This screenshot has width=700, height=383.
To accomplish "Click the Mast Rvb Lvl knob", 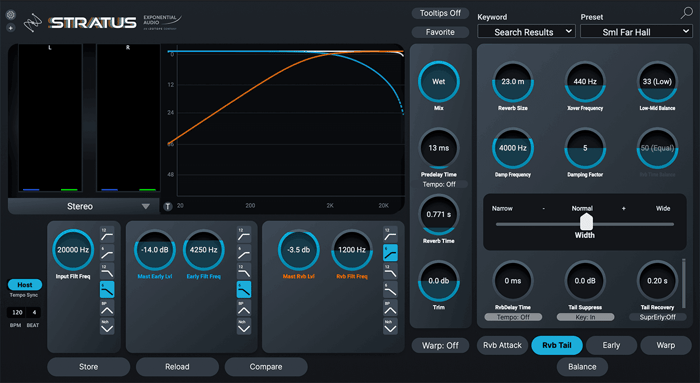I will click(x=299, y=250).
